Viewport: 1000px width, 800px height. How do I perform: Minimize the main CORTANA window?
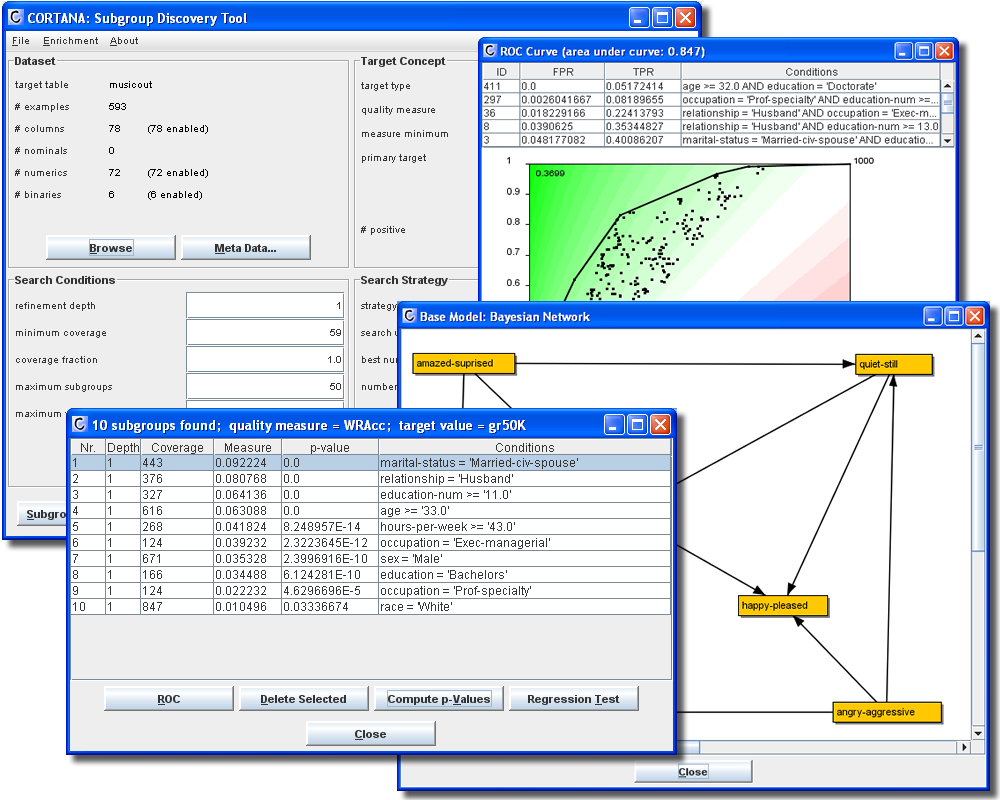coord(640,18)
